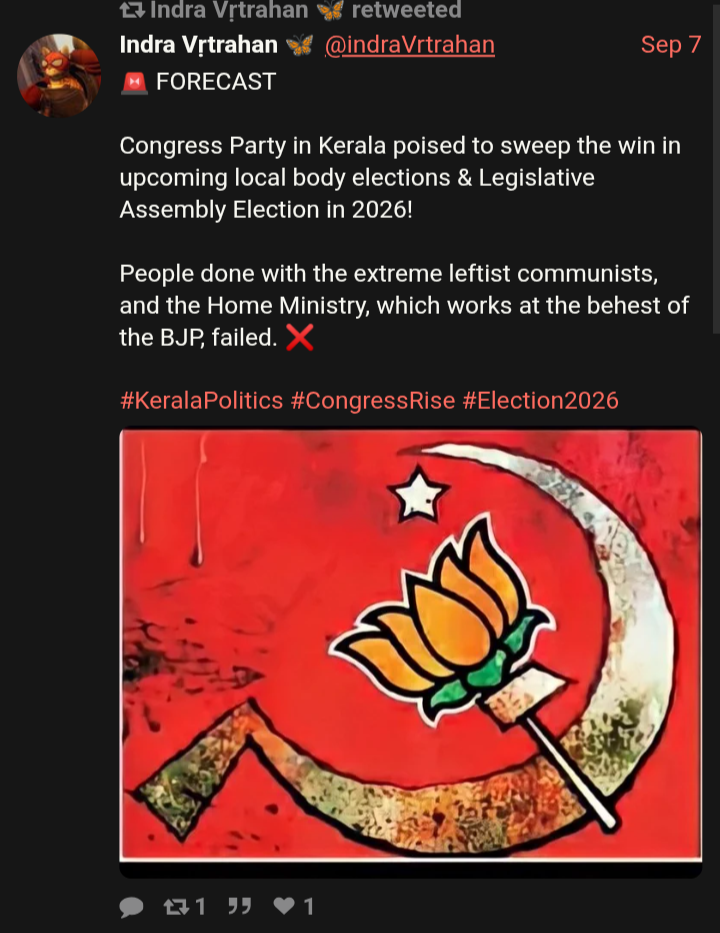Like the tweet with the heart icon

tap(284, 906)
